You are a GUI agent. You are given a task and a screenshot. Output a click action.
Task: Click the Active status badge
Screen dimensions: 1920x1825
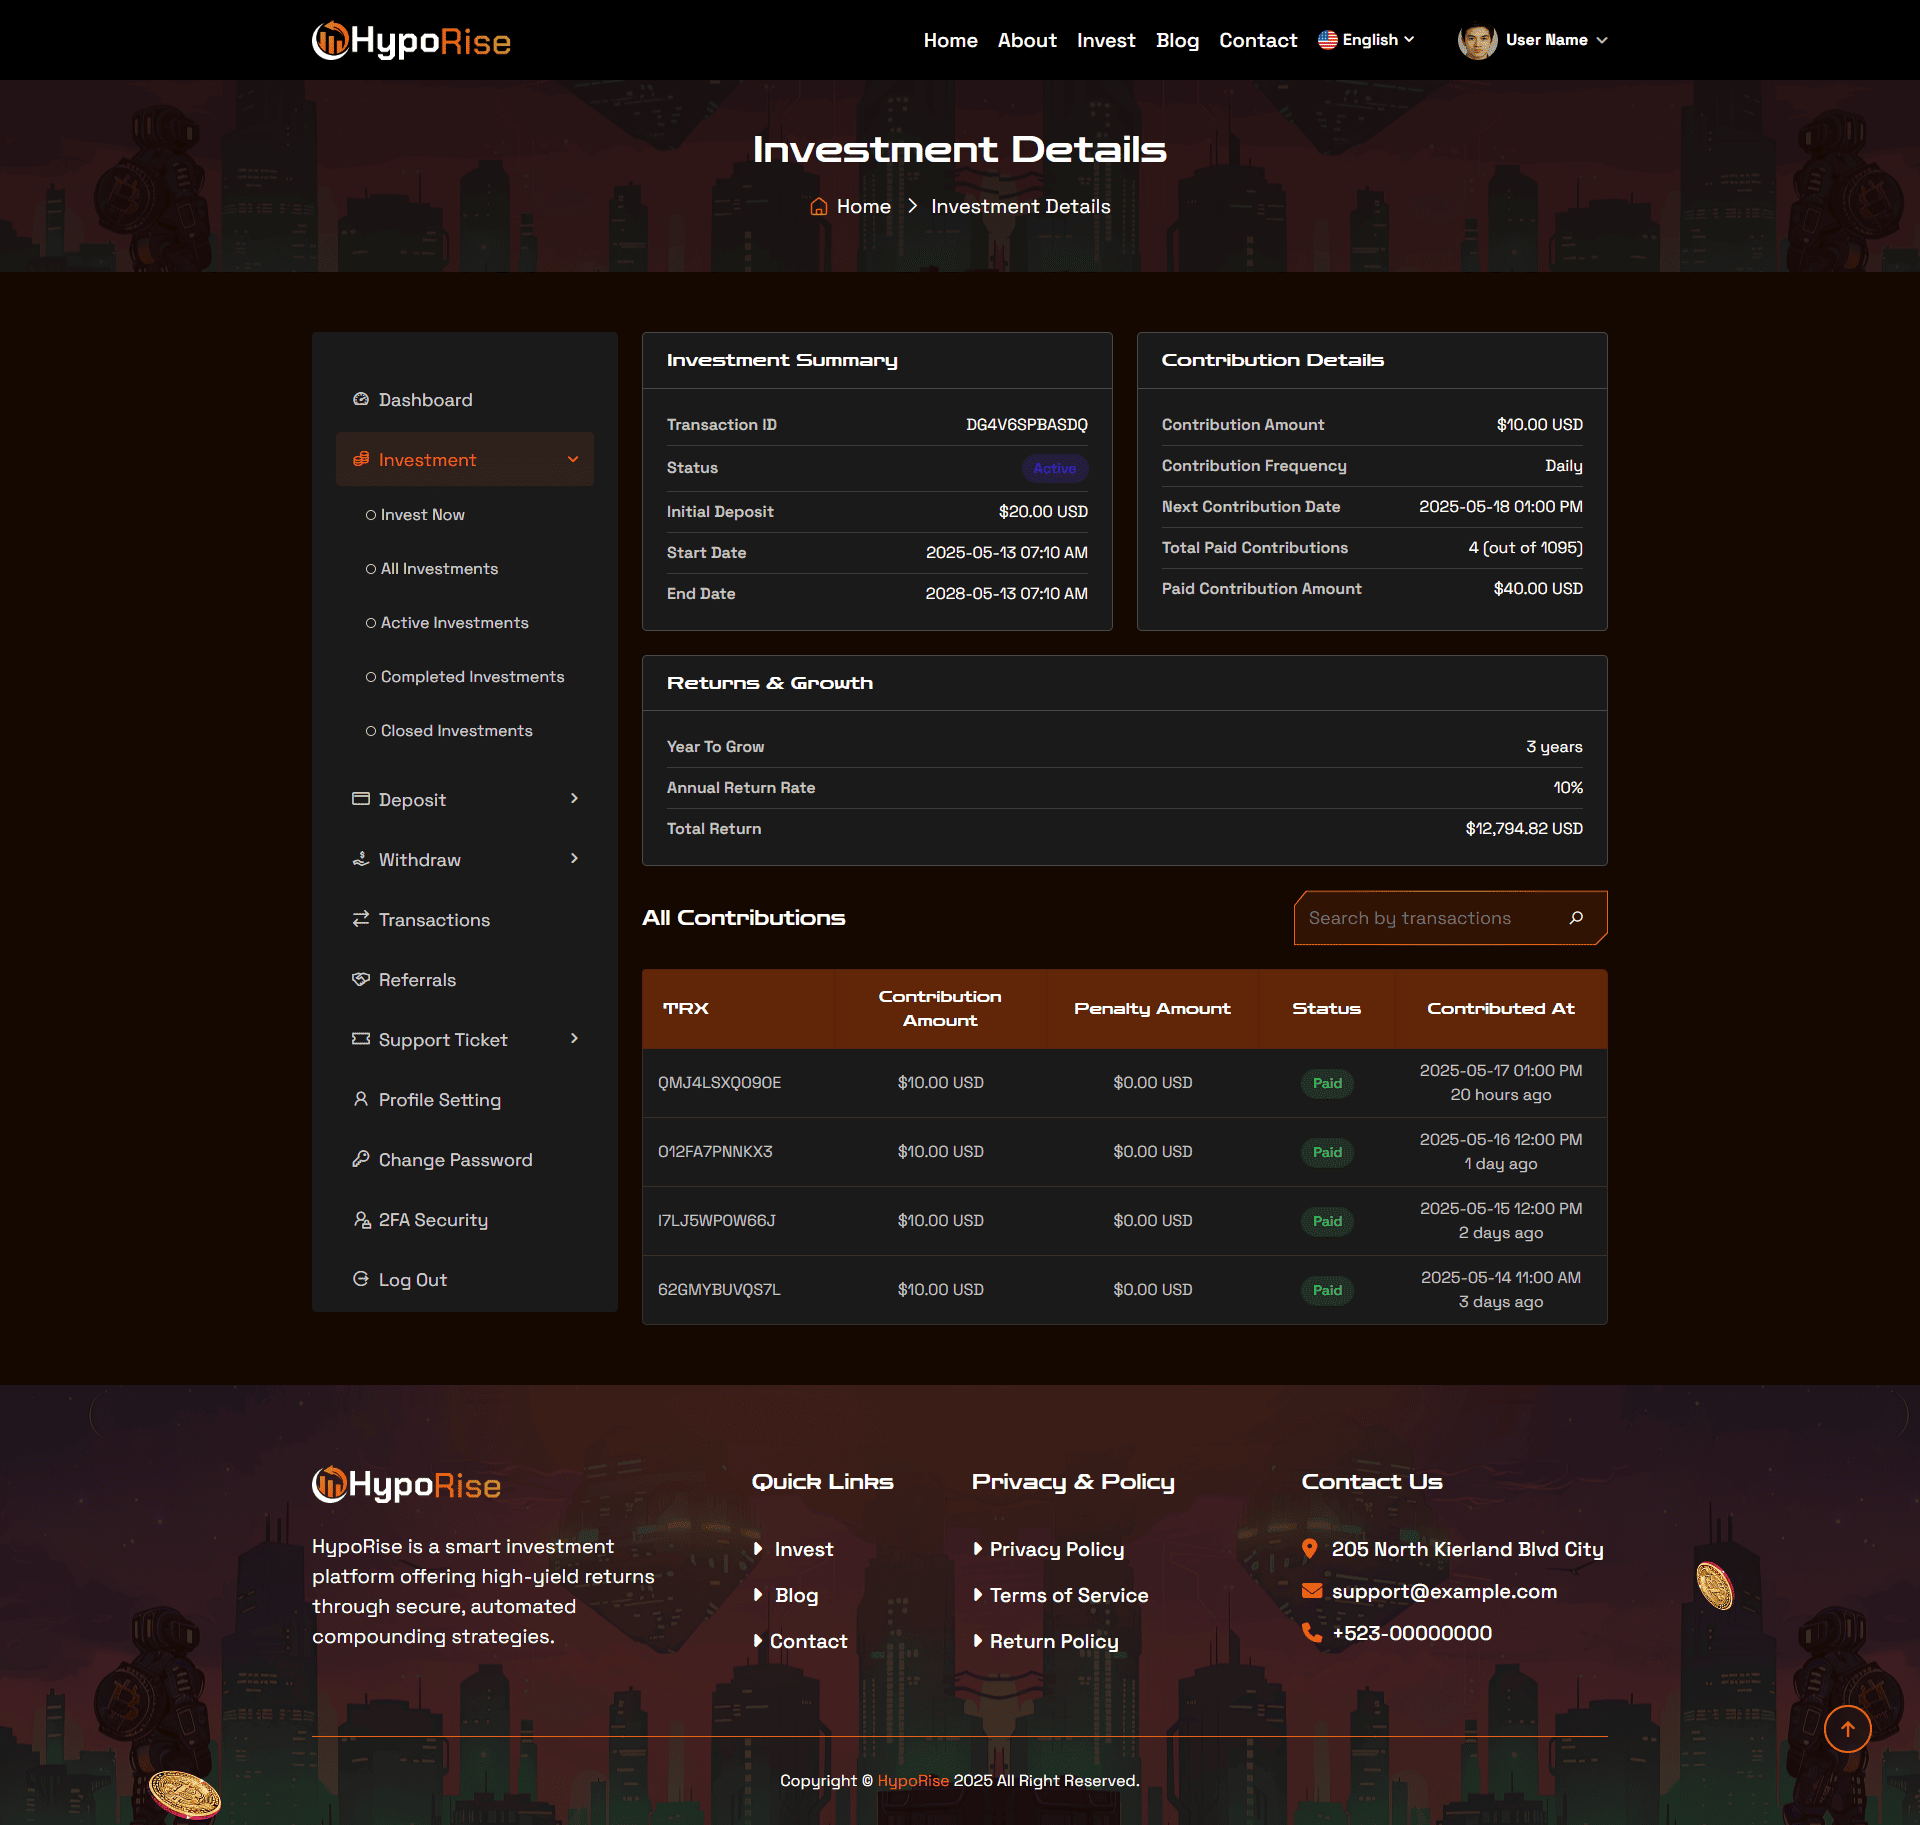pos(1054,468)
